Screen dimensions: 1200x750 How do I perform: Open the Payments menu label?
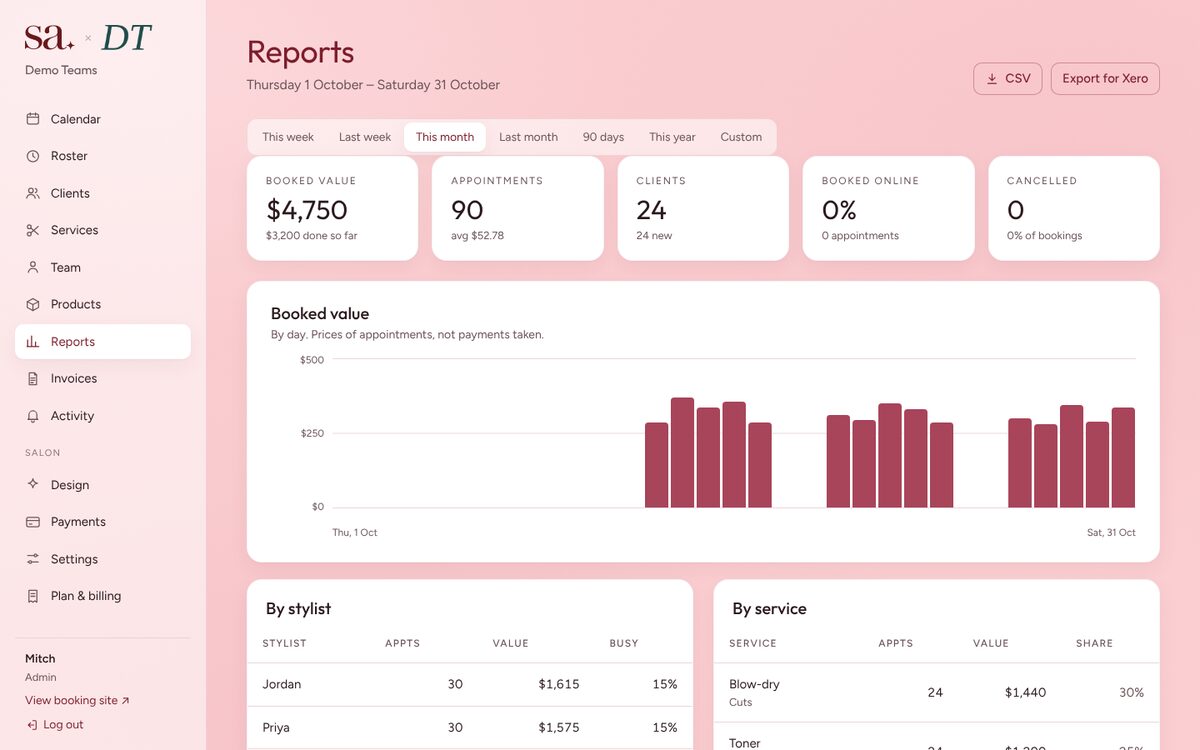(x=78, y=522)
